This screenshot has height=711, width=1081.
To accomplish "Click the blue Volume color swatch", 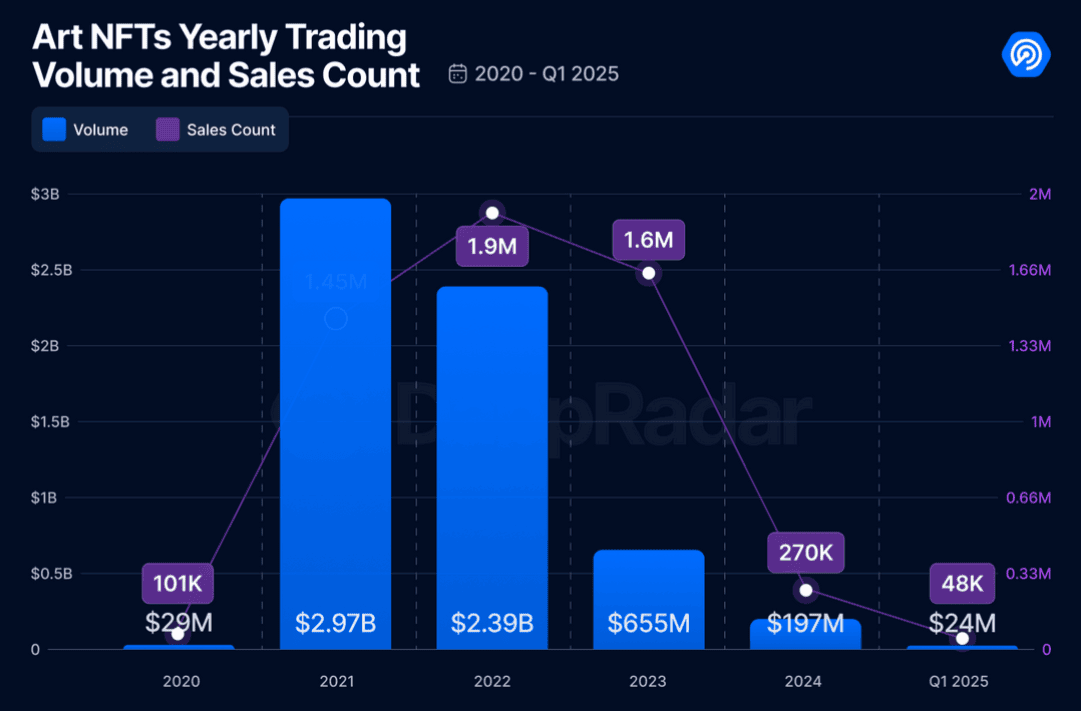I will tap(55, 130).
